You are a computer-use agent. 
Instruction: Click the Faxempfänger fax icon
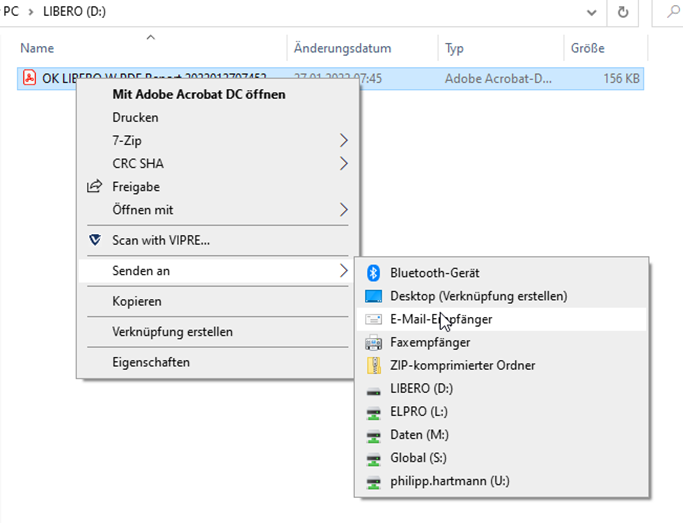(x=374, y=342)
